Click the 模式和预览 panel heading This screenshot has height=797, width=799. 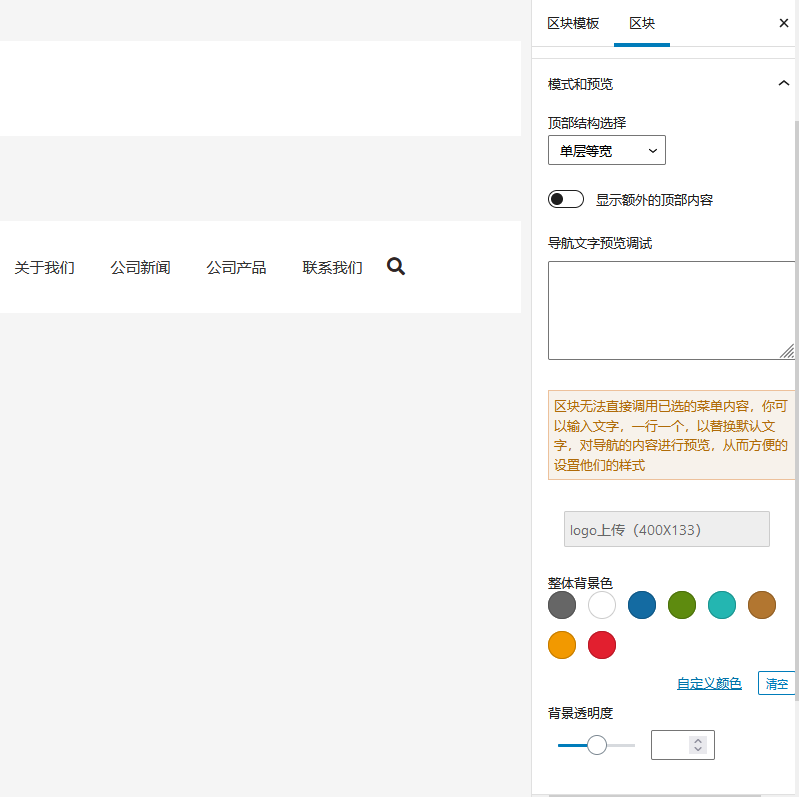coord(580,84)
